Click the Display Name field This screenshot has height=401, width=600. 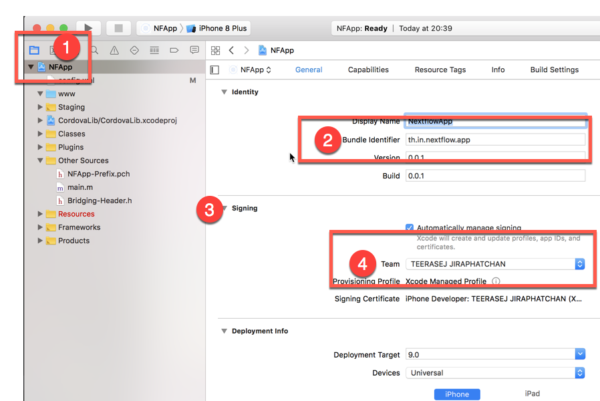pyautogui.click(x=495, y=121)
